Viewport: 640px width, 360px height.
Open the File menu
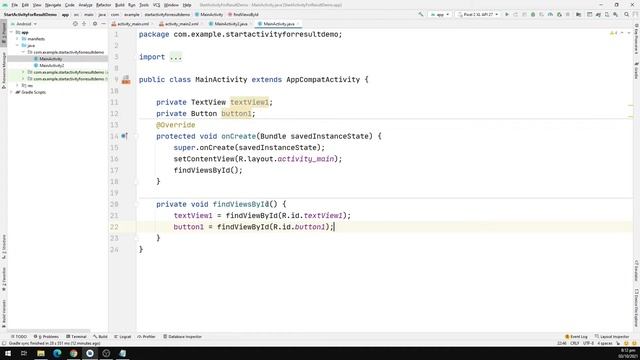tap(15, 5)
